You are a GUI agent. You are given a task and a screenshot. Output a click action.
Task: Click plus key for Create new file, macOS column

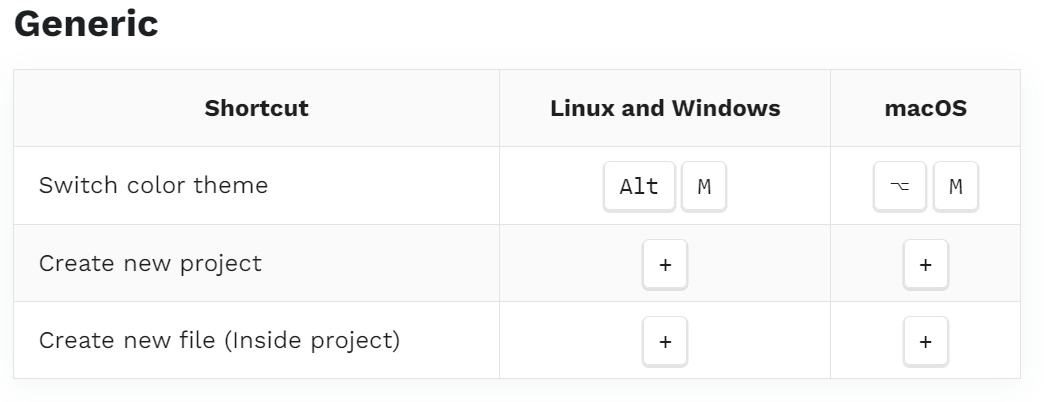pos(925,341)
